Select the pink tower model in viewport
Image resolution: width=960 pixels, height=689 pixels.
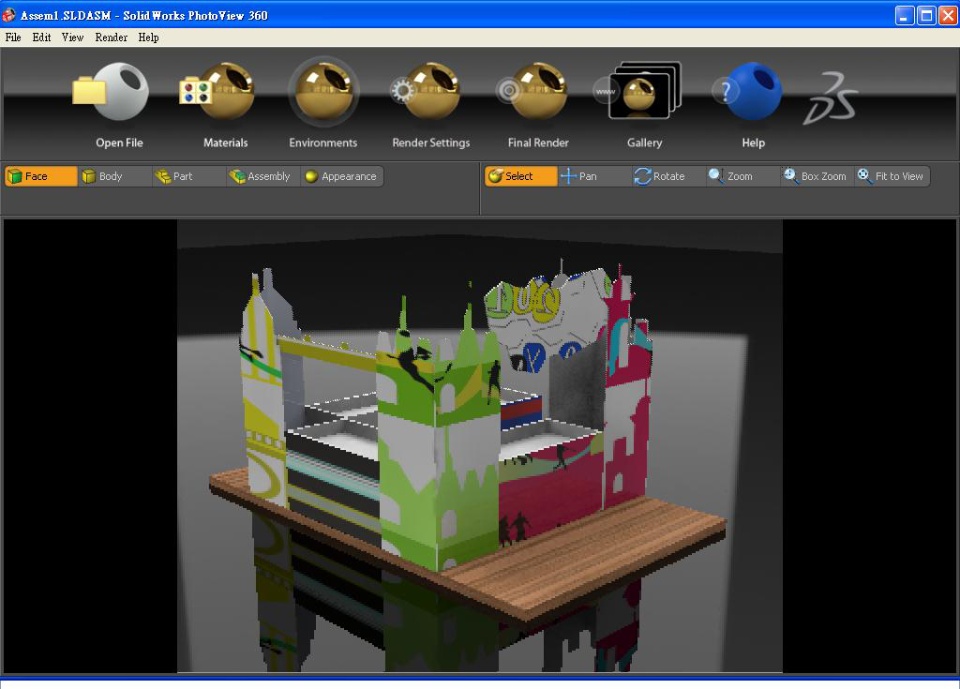[626, 392]
